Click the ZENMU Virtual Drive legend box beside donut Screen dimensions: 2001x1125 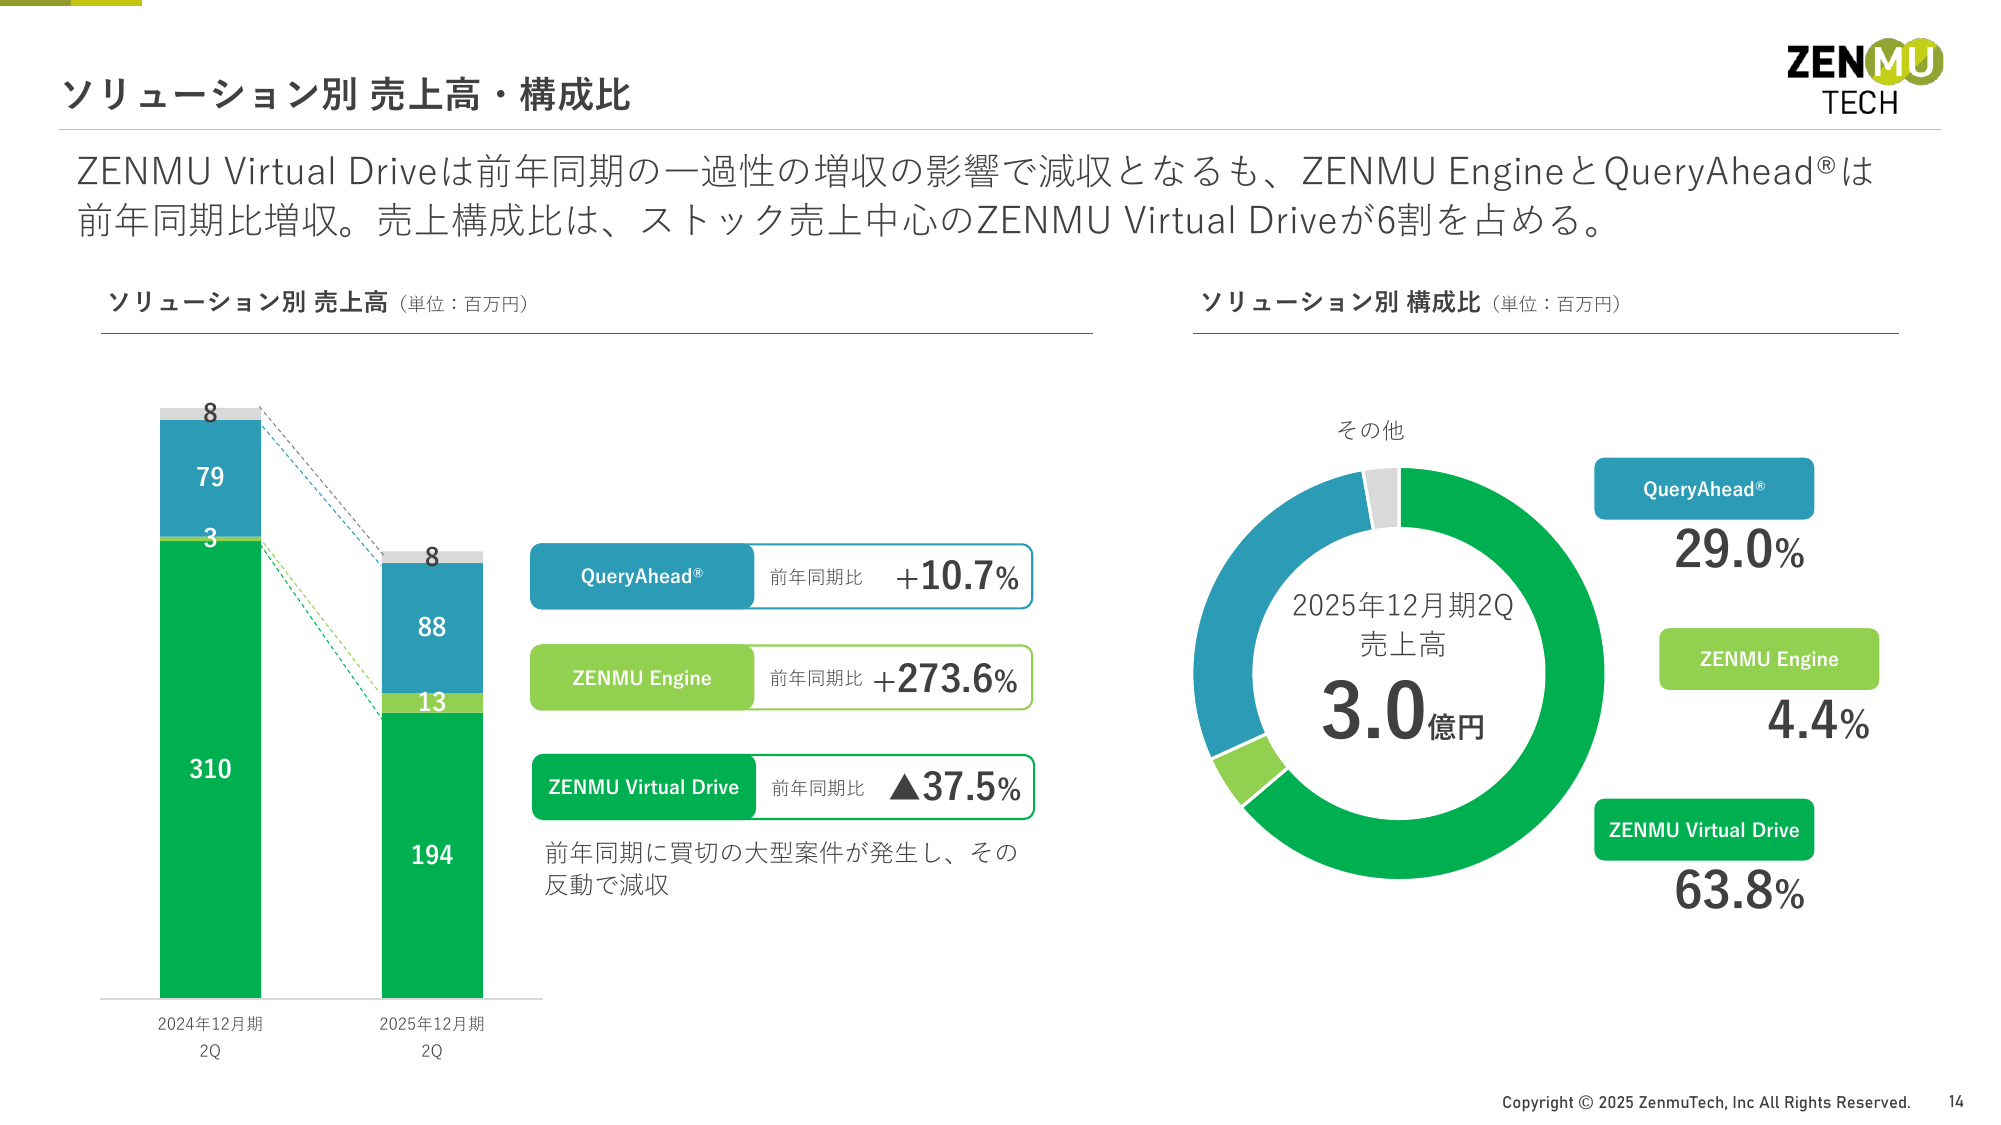coord(1704,830)
